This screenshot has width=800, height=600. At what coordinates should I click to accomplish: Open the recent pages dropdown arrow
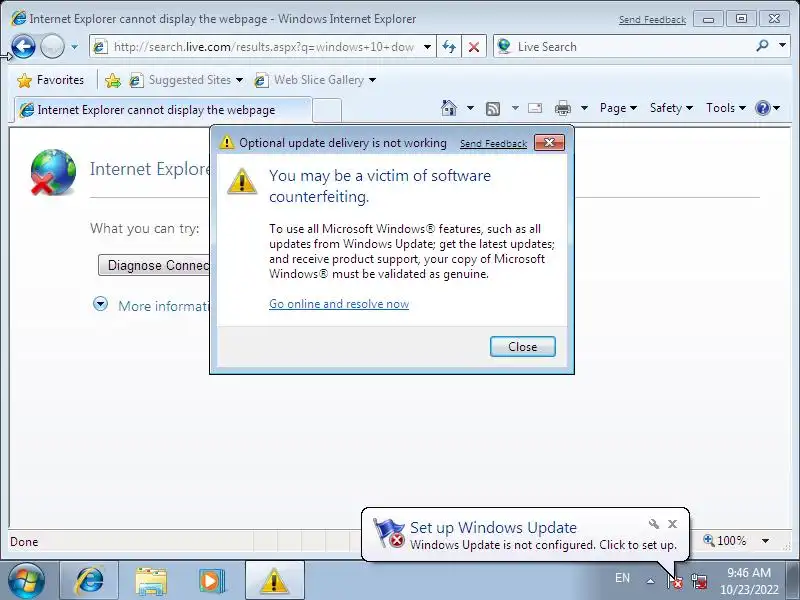74,47
